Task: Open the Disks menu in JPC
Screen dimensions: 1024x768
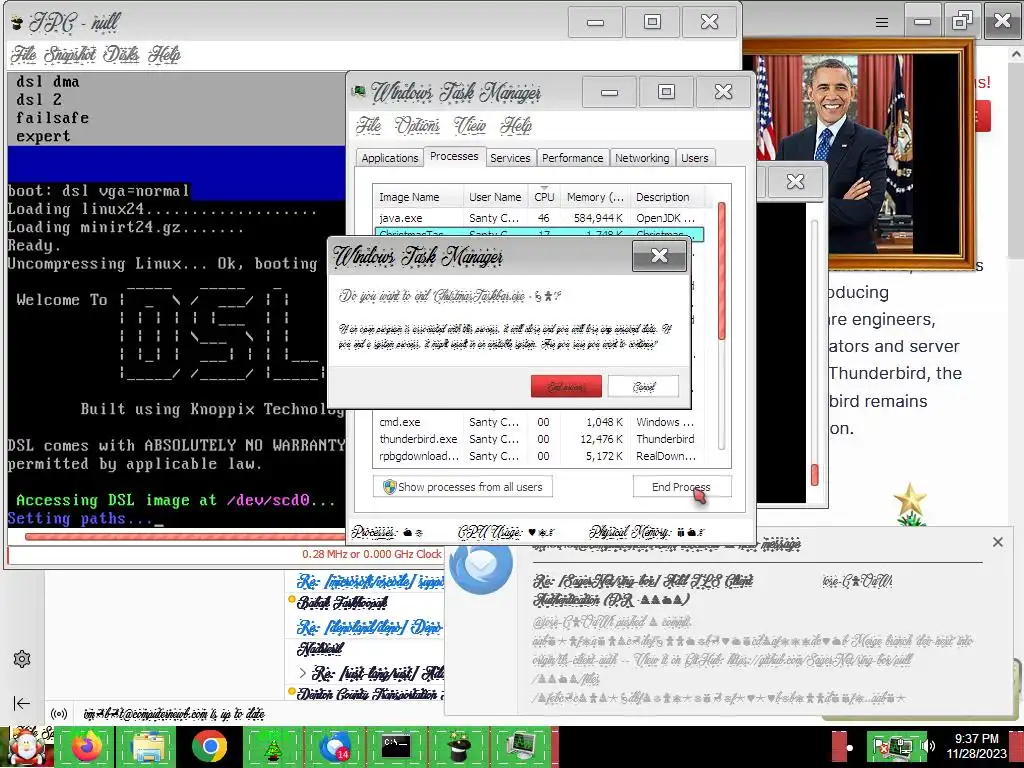Action: tap(121, 54)
